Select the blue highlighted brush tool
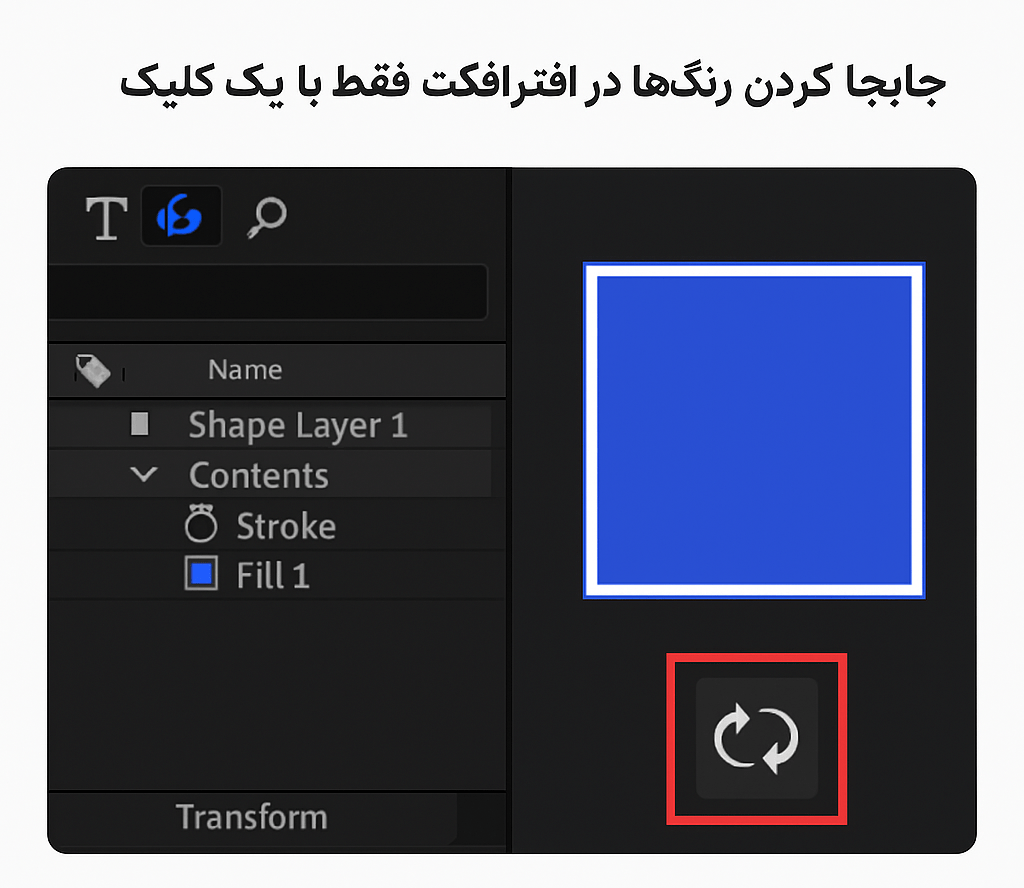The height and width of the screenshot is (888, 1024). tap(180, 216)
